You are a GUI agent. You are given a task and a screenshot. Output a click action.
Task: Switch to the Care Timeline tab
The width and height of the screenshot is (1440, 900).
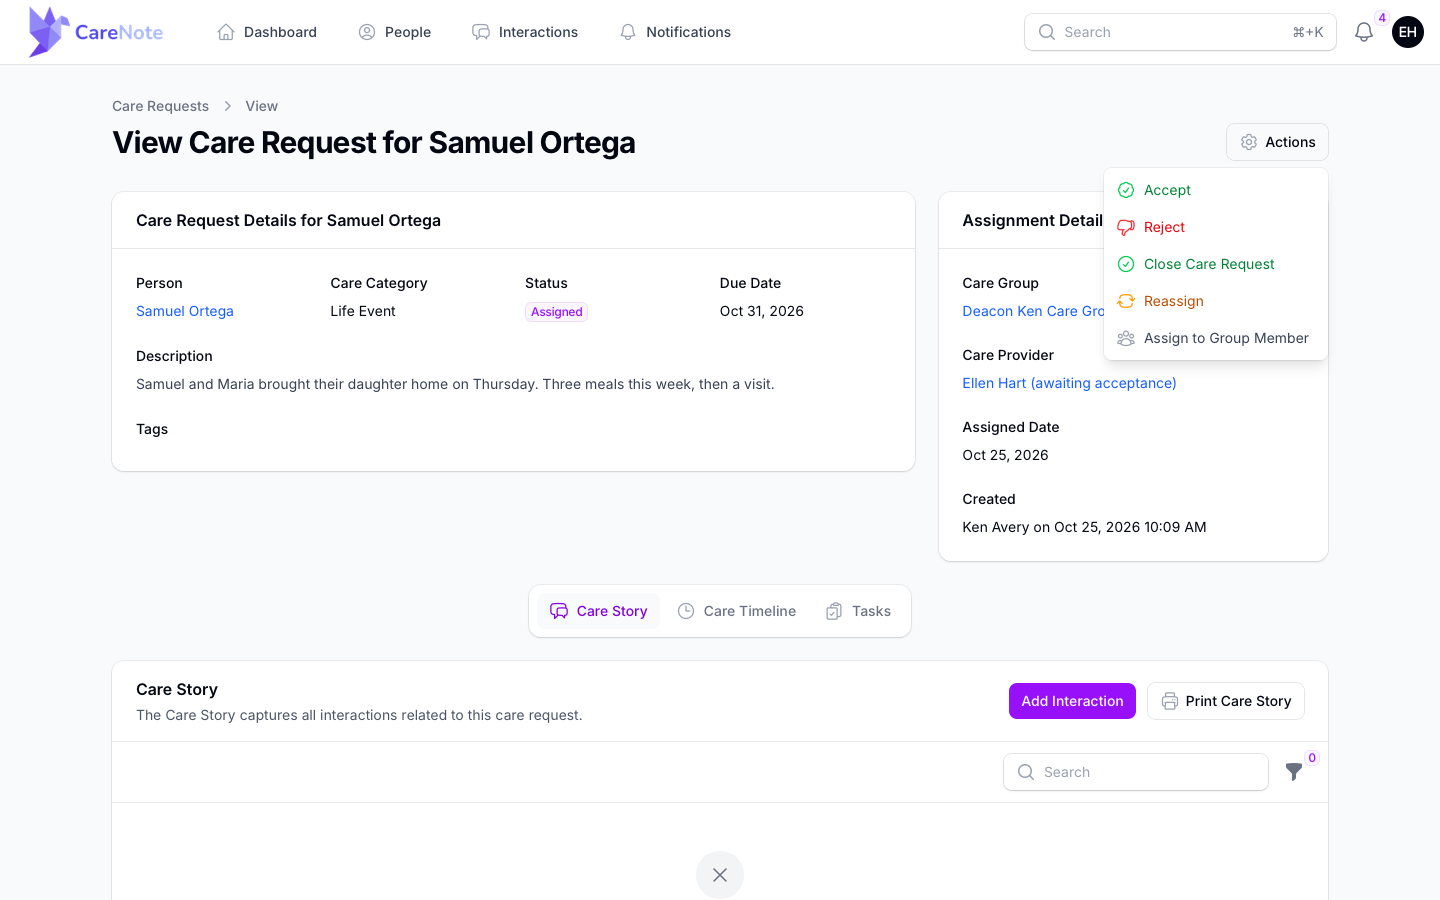pos(737,611)
